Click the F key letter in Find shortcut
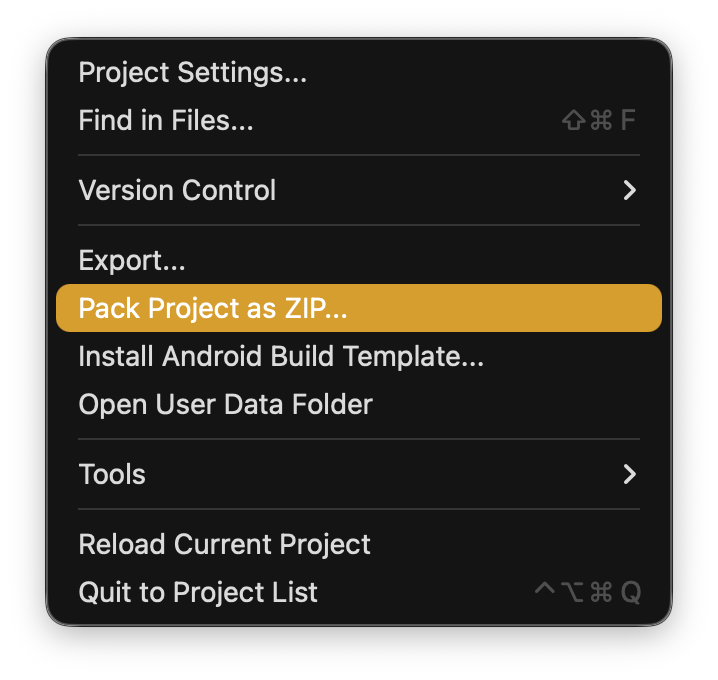 (628, 122)
